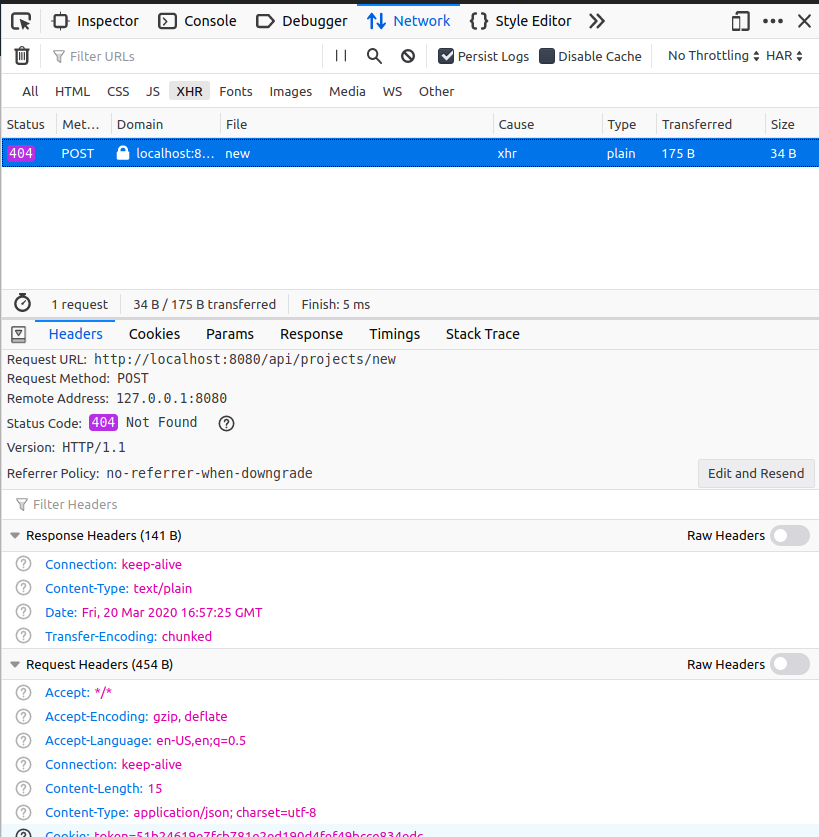The width and height of the screenshot is (819, 837).
Task: Toggle Responsive Design Mode icon
Action: pos(740,20)
